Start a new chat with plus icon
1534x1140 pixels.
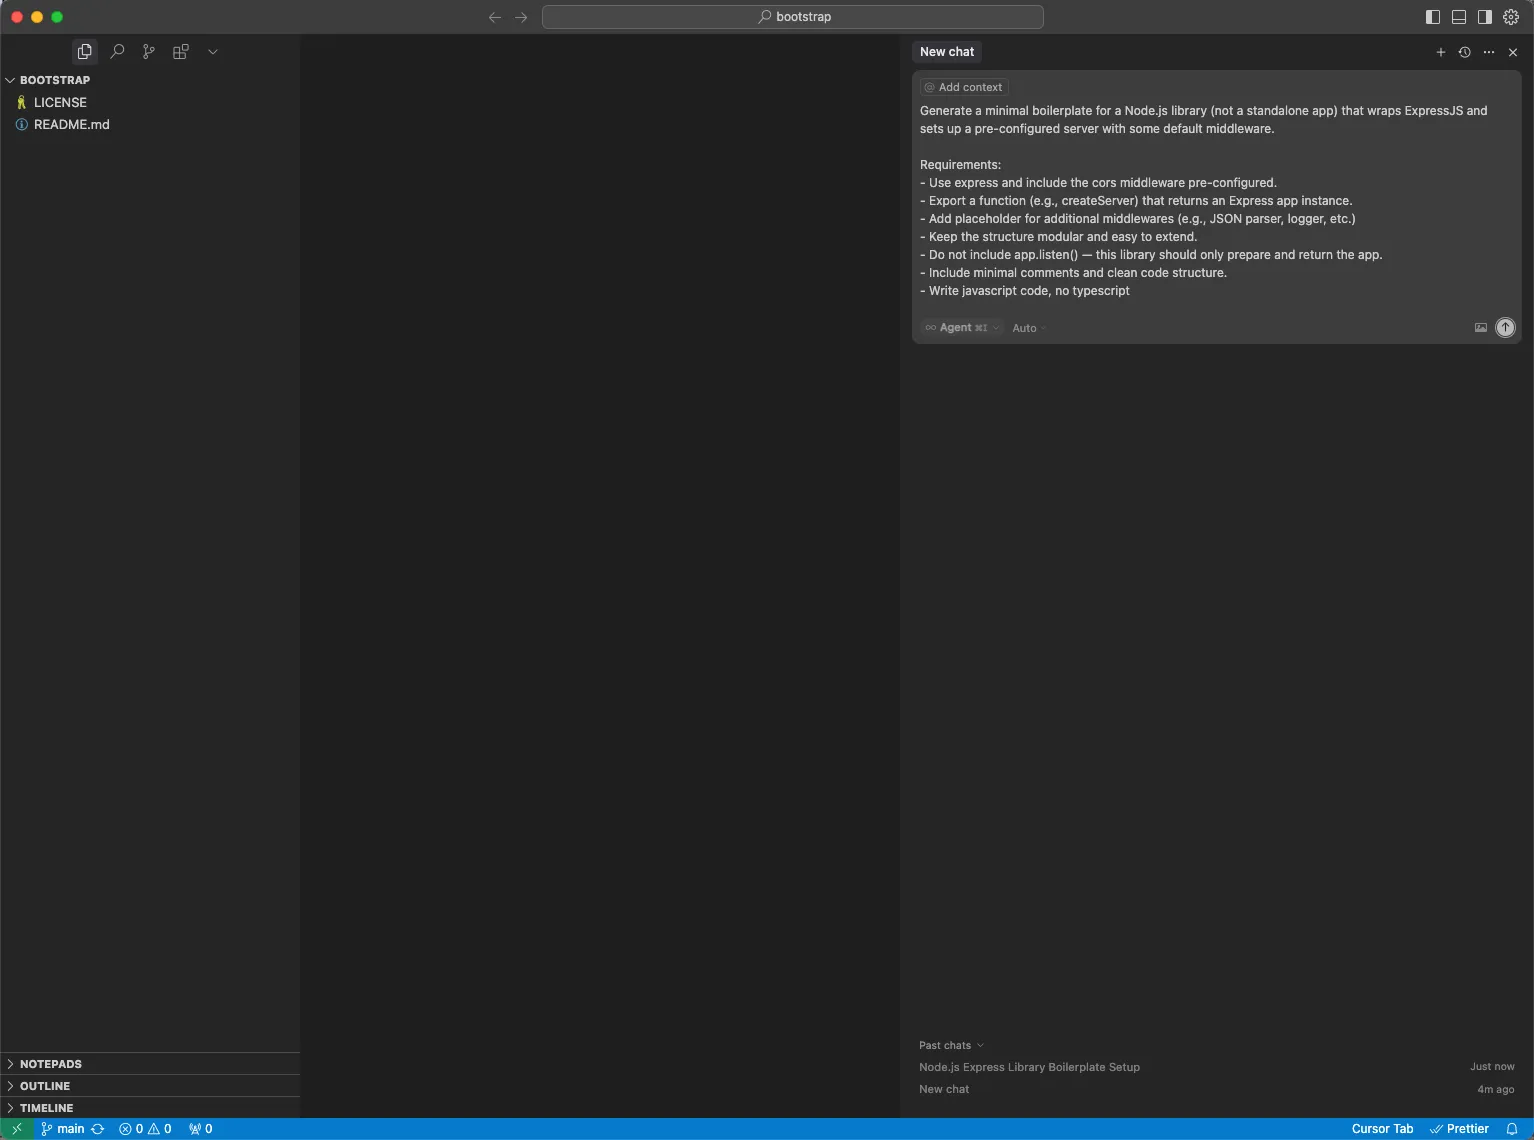pos(1441,52)
